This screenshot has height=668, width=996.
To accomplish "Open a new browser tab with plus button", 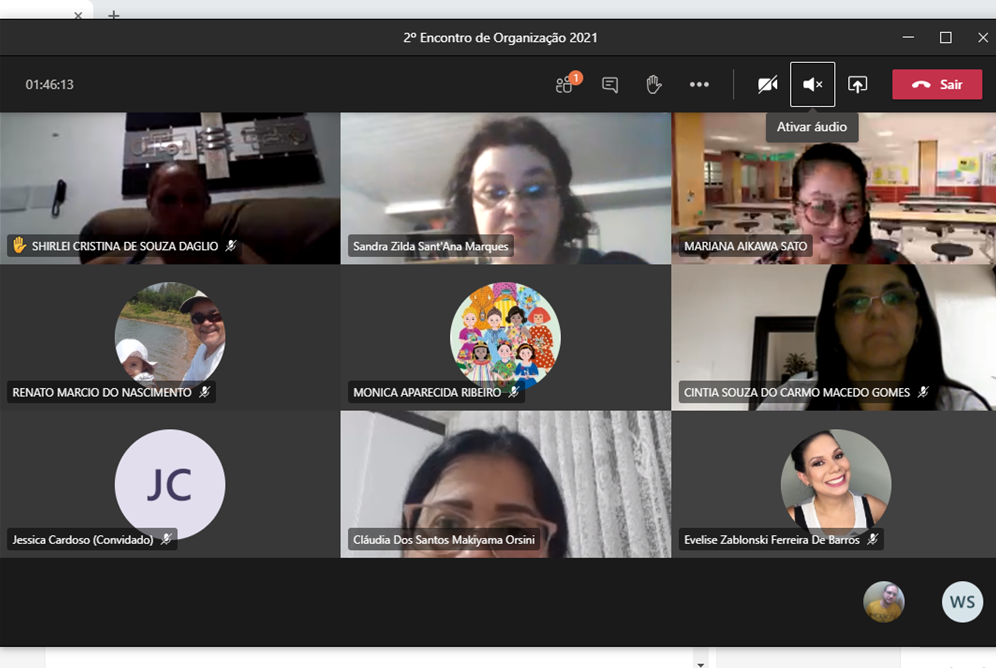I will 114,14.
